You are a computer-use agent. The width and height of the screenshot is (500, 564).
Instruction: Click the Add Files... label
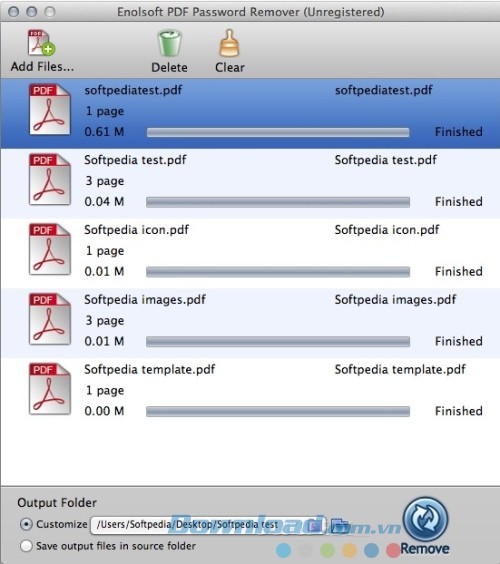pyautogui.click(x=42, y=67)
